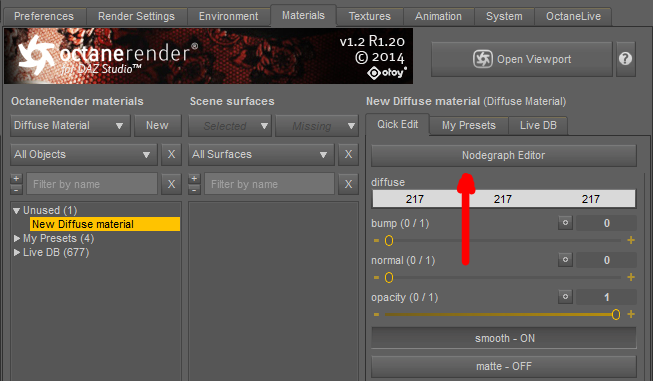The width and height of the screenshot is (653, 381).
Task: Click the diffuse color swatch
Action: [504, 199]
